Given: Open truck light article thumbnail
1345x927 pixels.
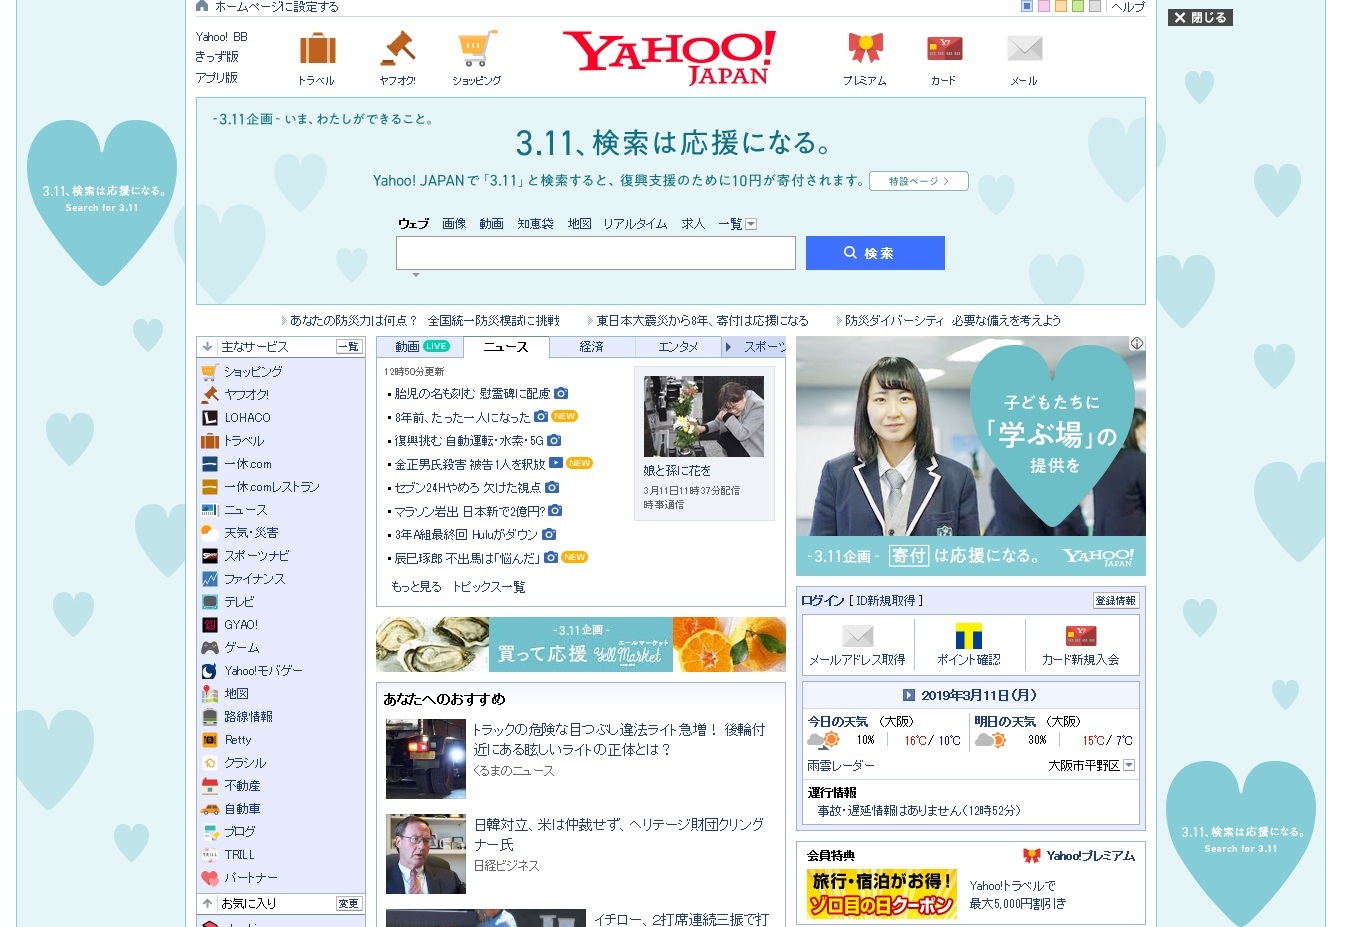Looking at the screenshot, I should tap(426, 759).
